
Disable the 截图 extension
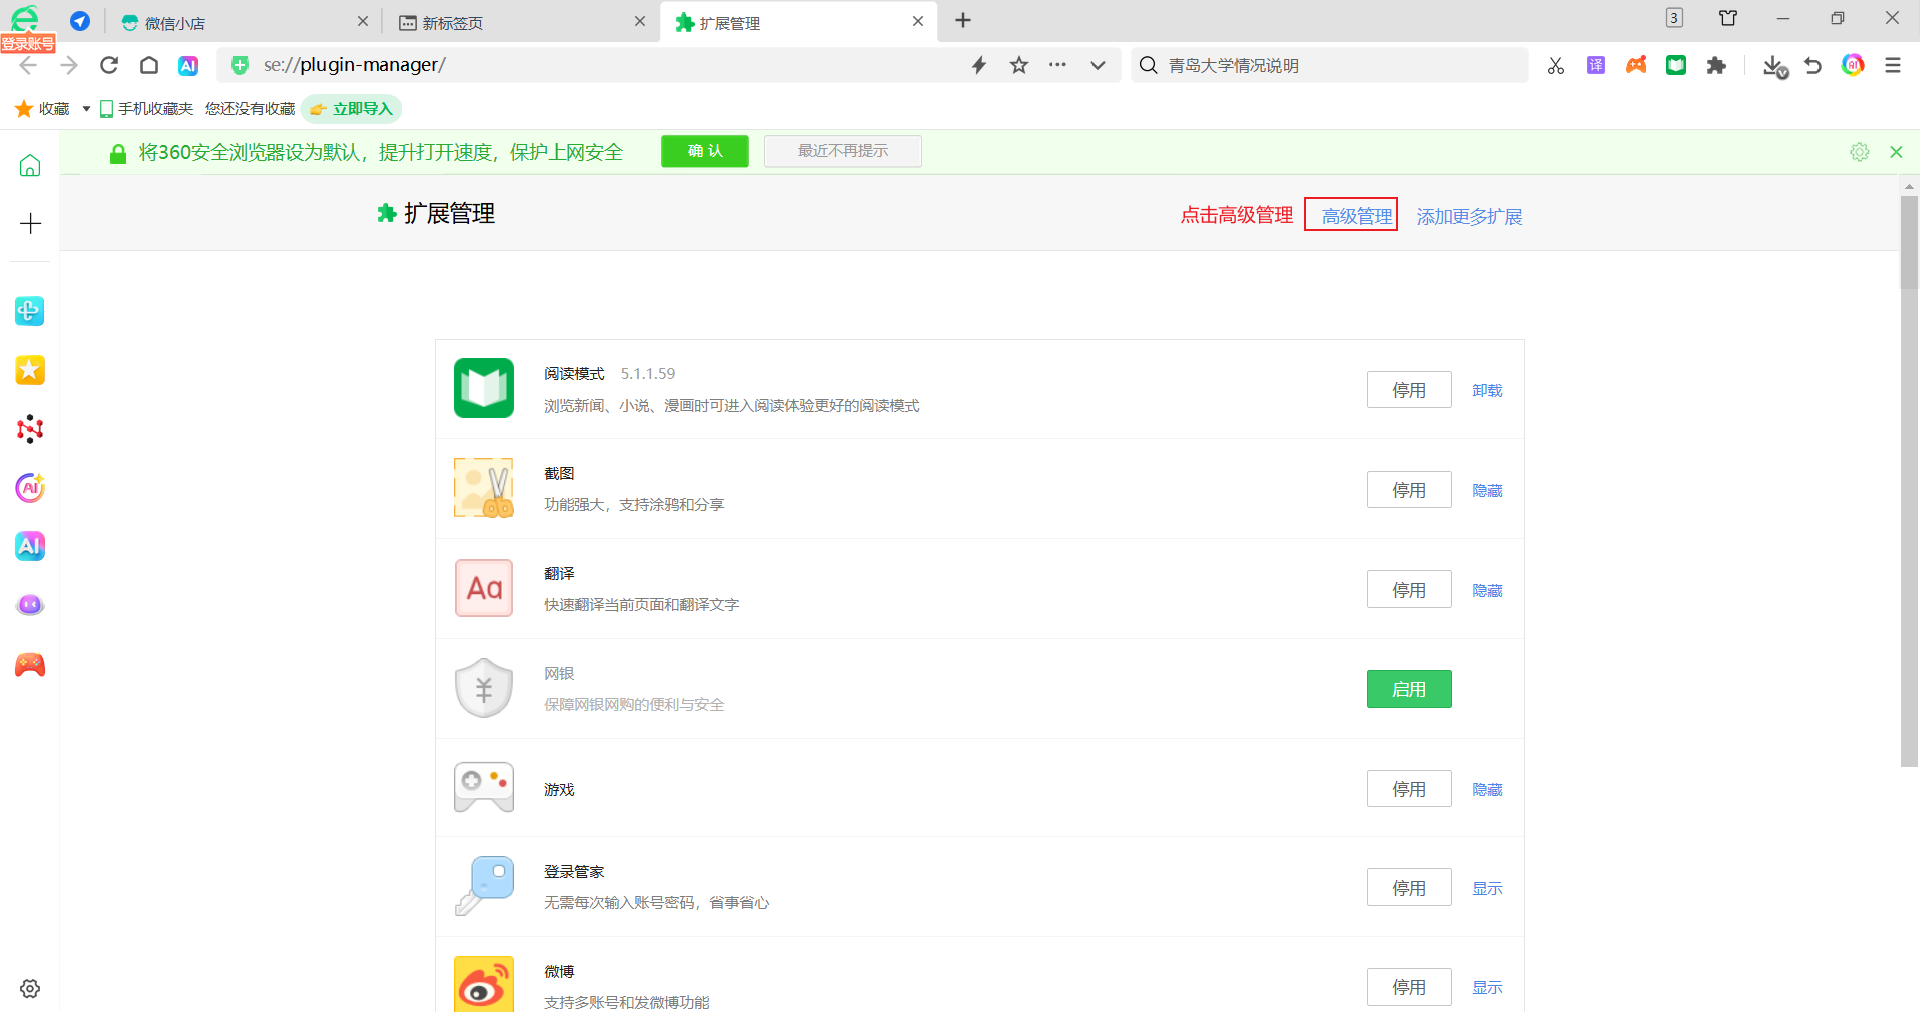pos(1409,490)
